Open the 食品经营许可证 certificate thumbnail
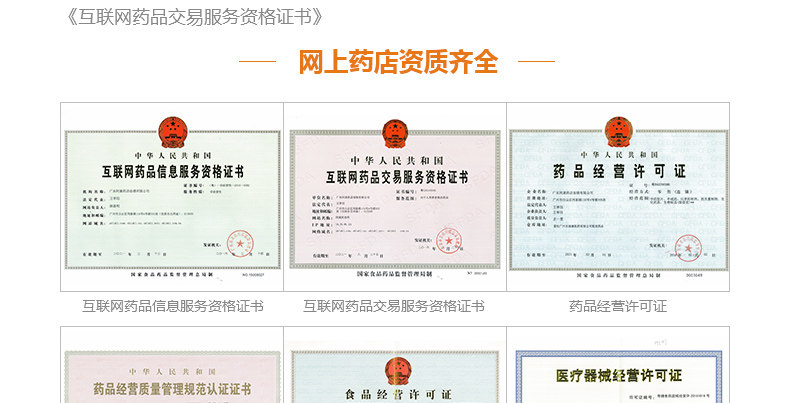Image resolution: width=790 pixels, height=403 pixels. click(x=395, y=365)
